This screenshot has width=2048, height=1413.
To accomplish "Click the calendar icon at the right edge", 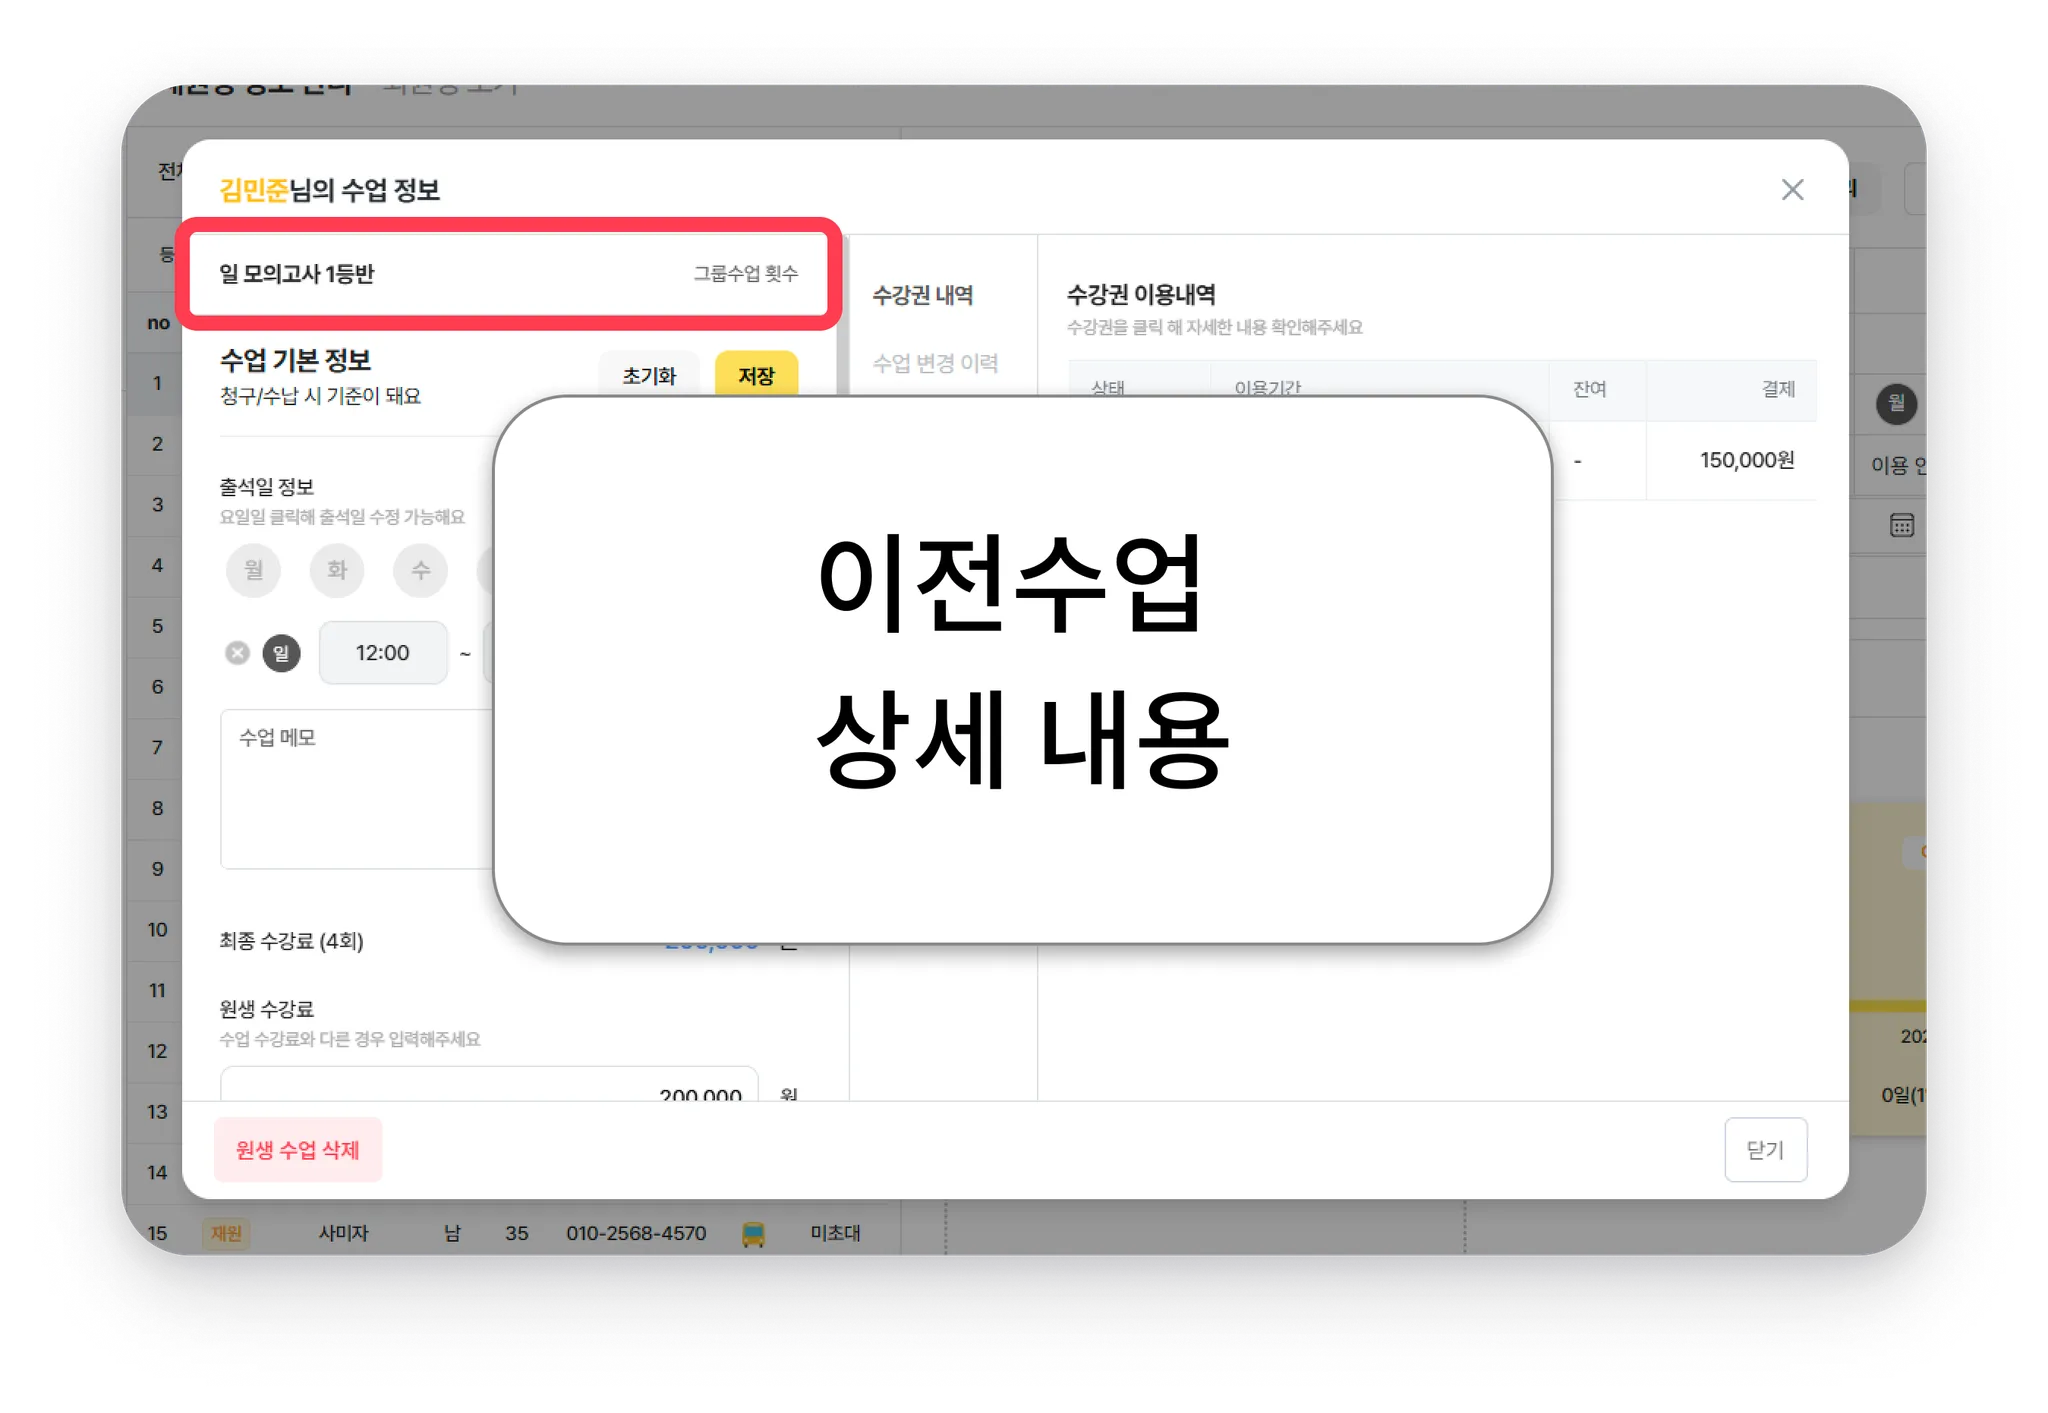I will point(1901,526).
